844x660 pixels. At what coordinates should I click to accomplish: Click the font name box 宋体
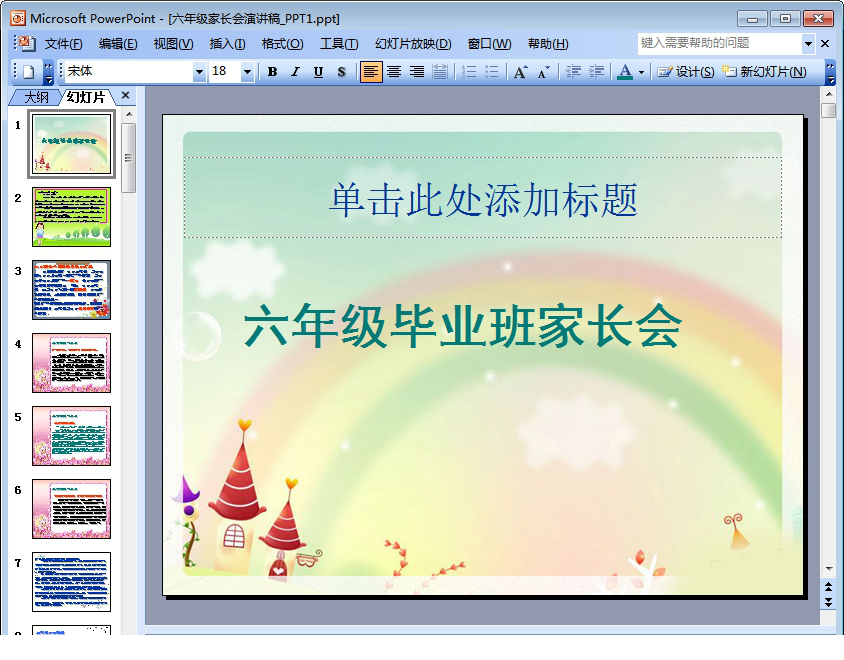point(129,72)
